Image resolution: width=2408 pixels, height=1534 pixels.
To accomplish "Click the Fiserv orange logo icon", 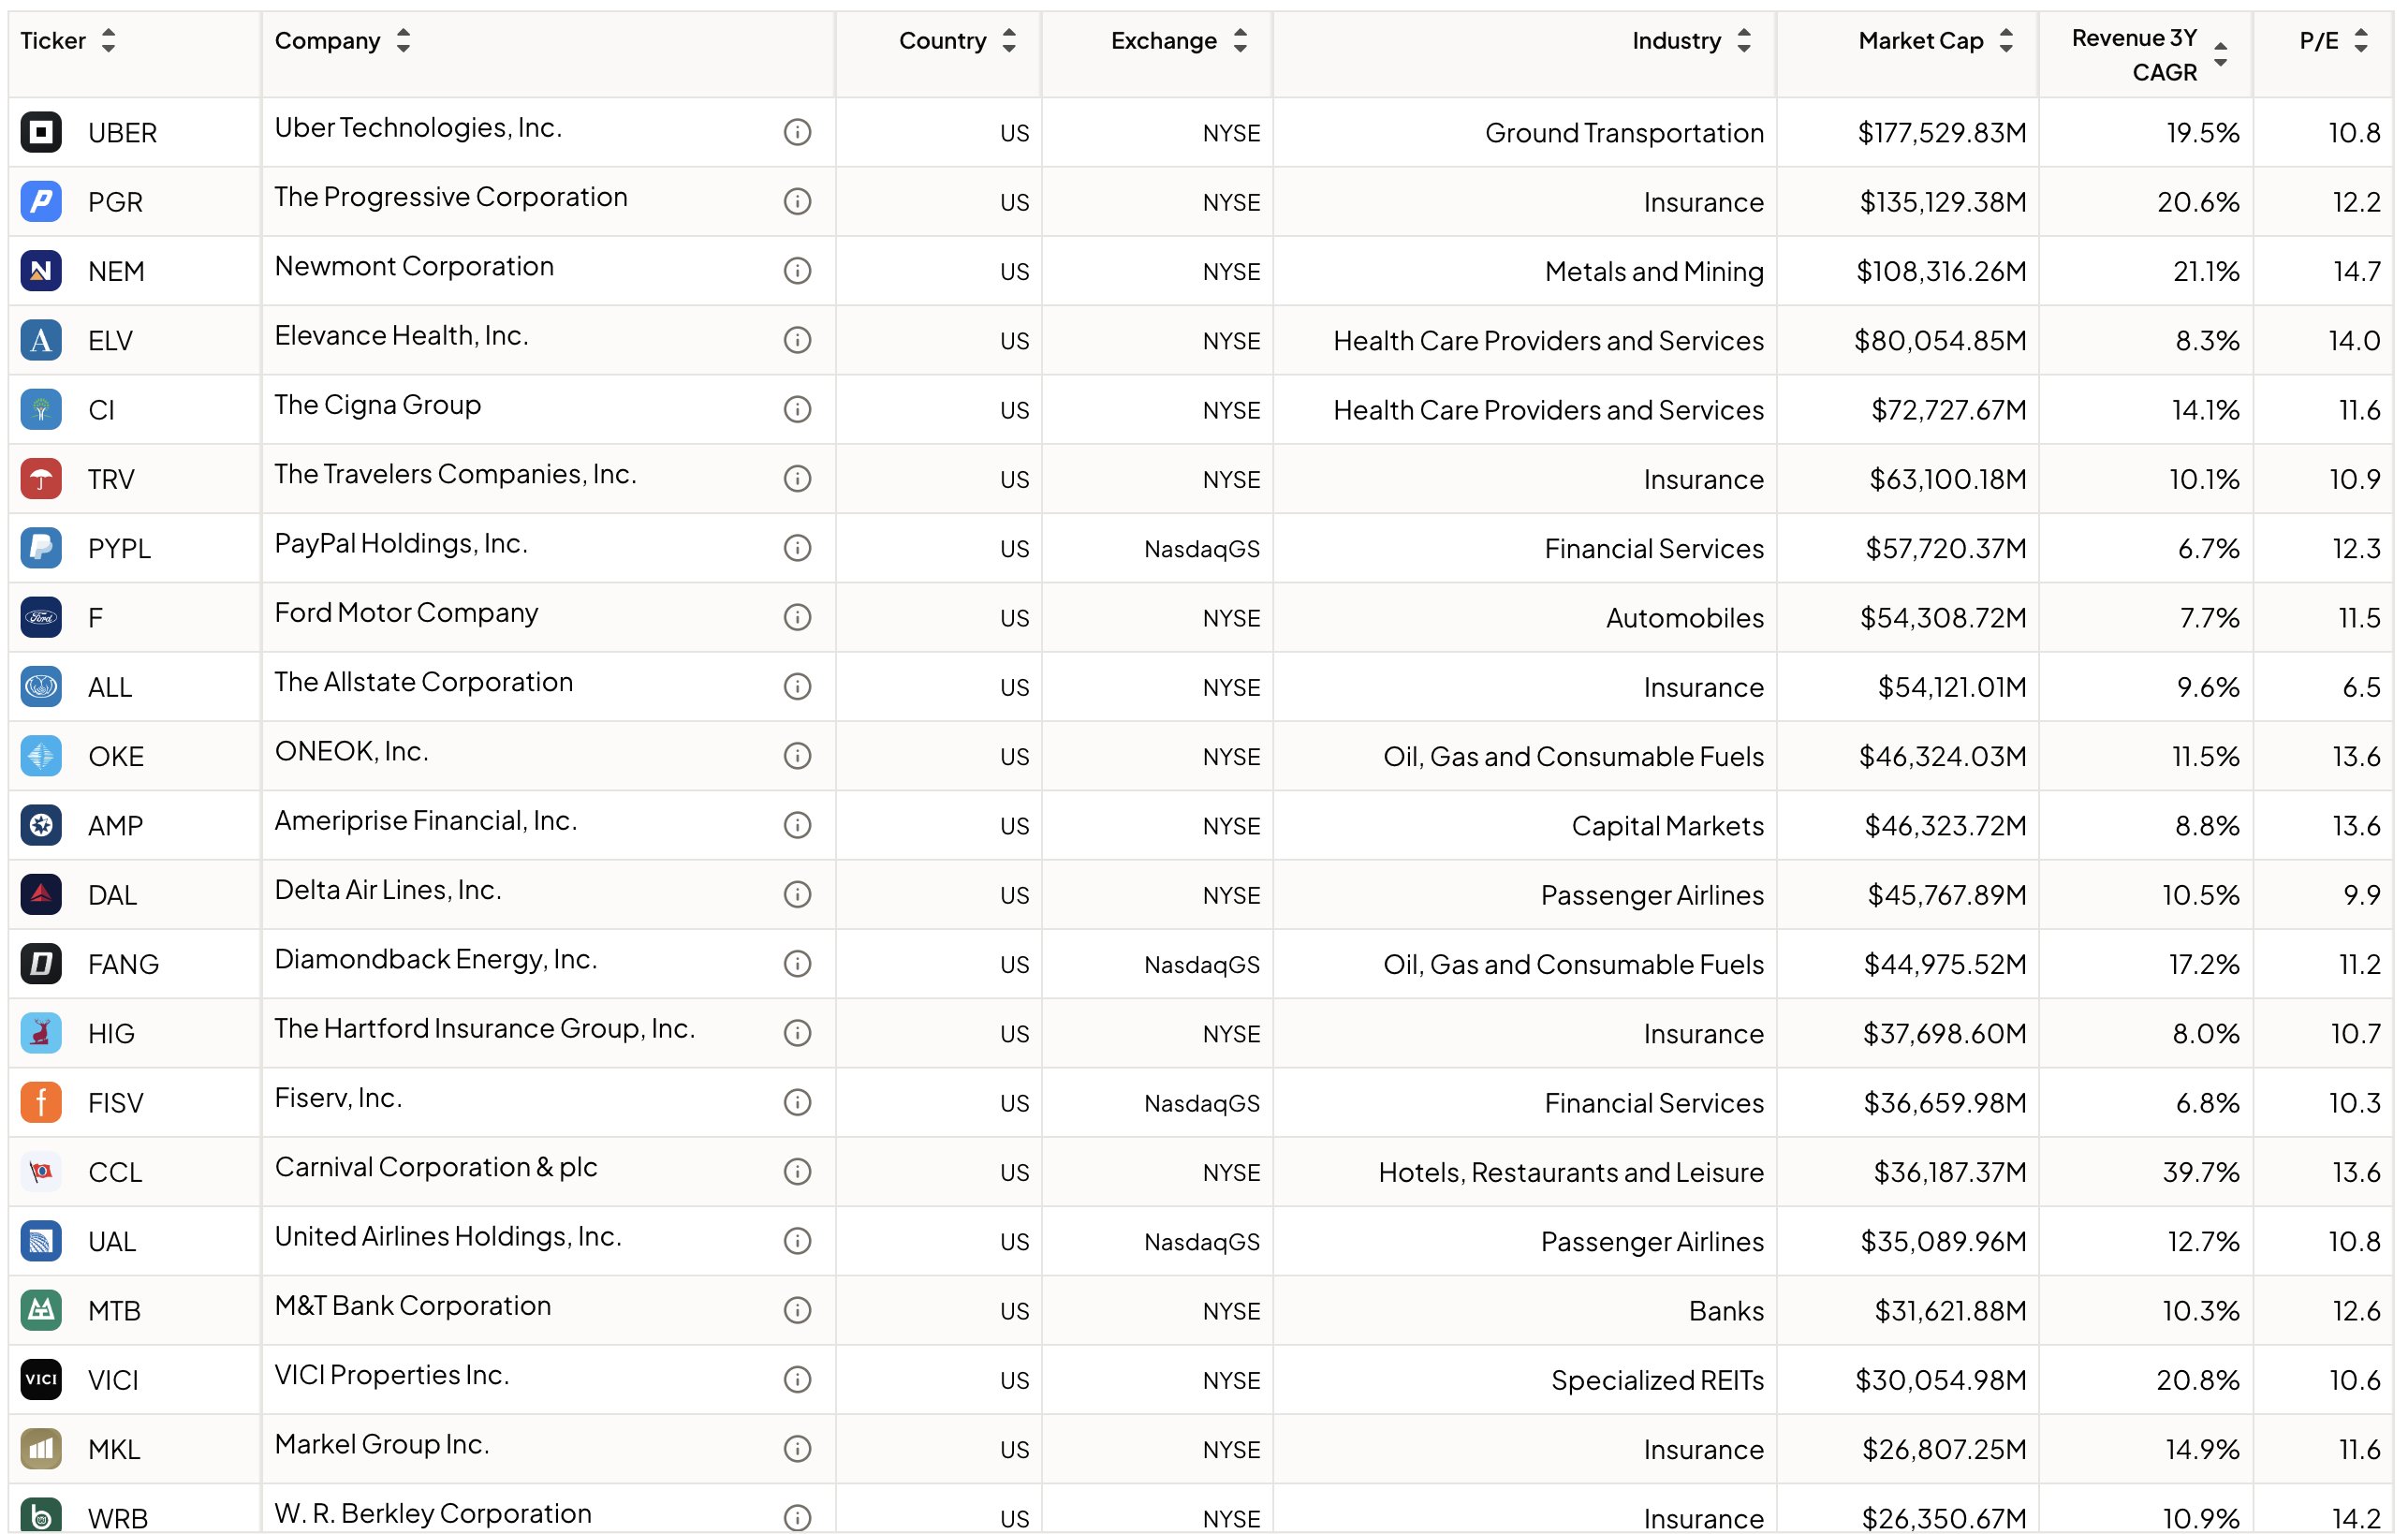I will [41, 1103].
